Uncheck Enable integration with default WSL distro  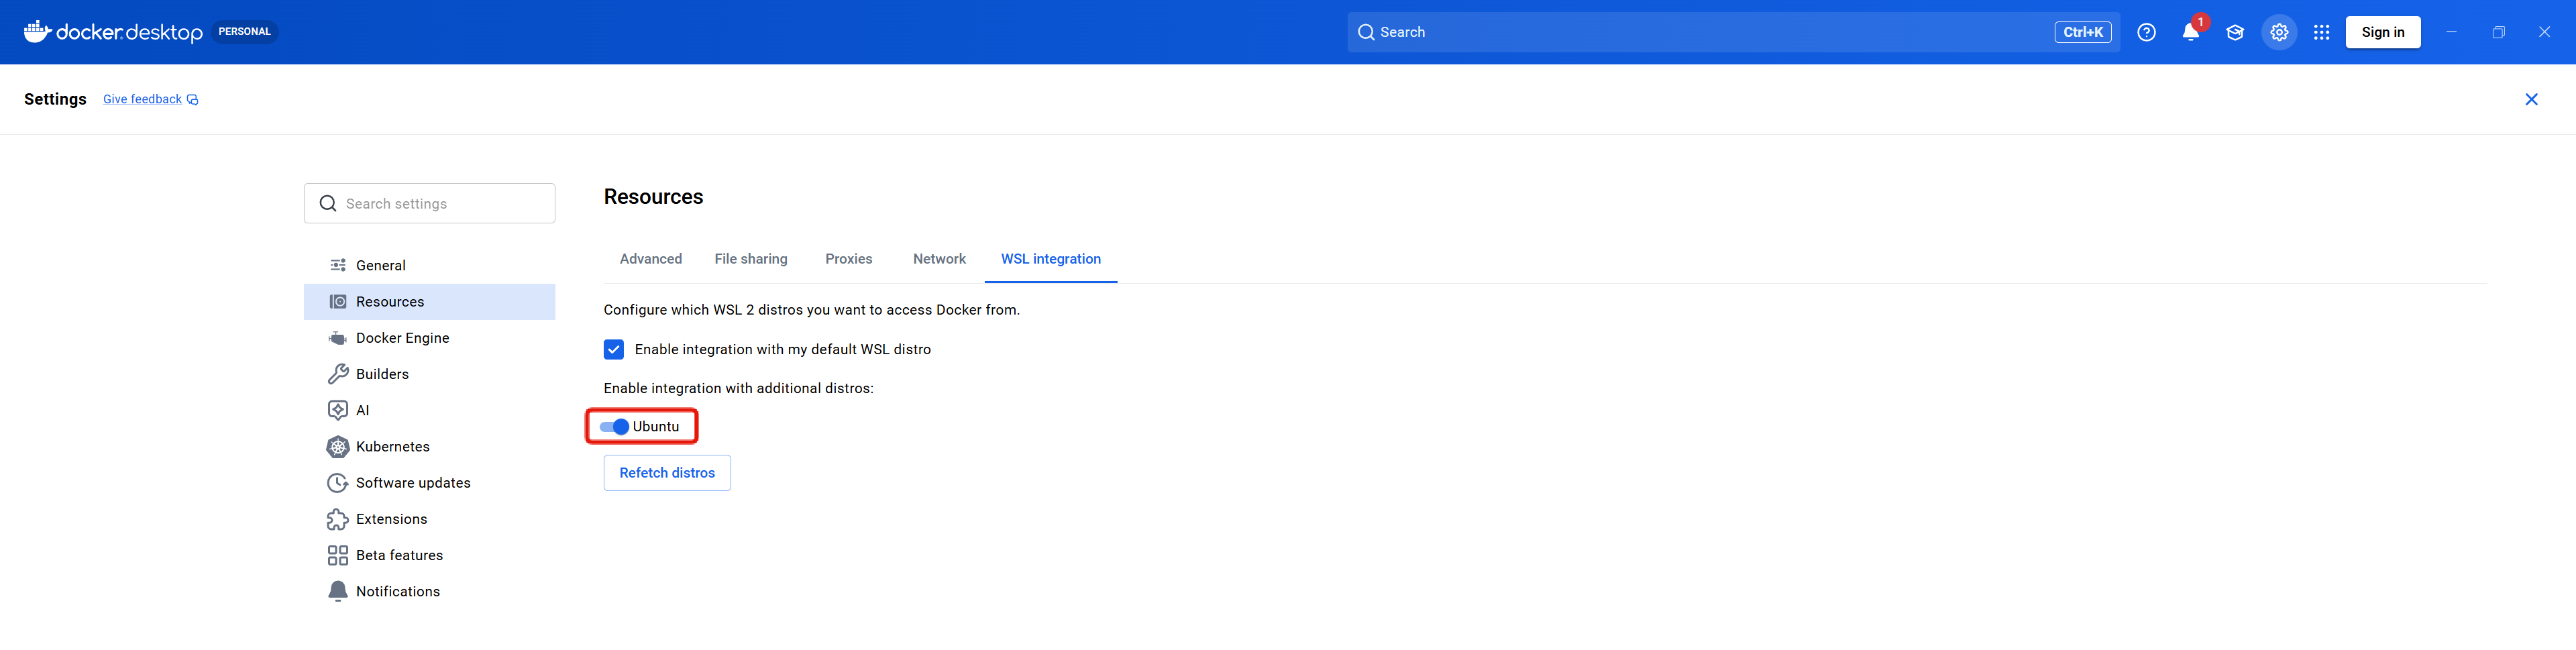(614, 349)
